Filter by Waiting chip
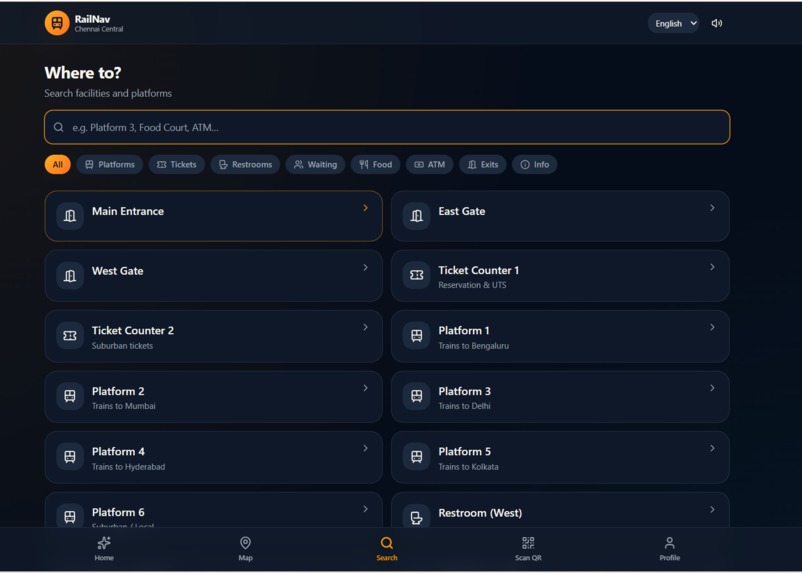Viewport: 802px width, 573px height. [x=315, y=164]
